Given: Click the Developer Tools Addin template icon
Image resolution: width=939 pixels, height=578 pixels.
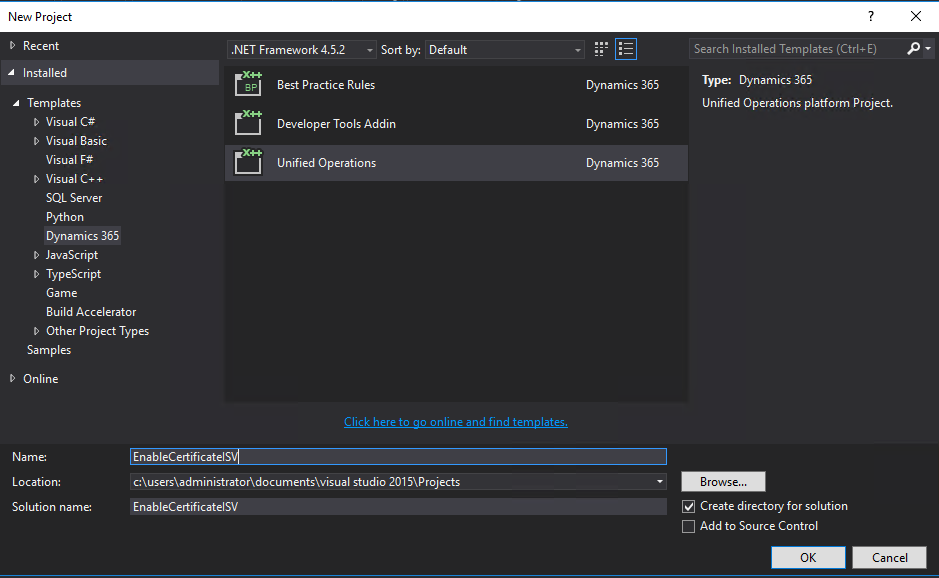Looking at the screenshot, I should point(247,124).
